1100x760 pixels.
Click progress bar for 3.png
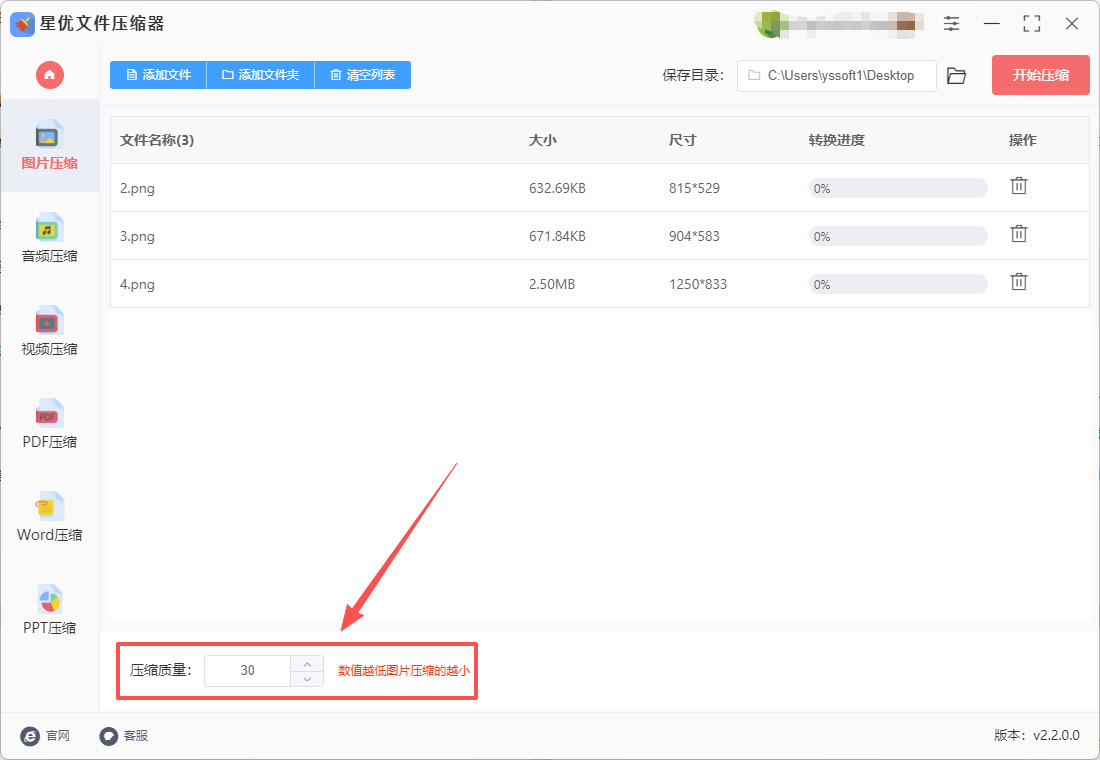click(x=898, y=236)
